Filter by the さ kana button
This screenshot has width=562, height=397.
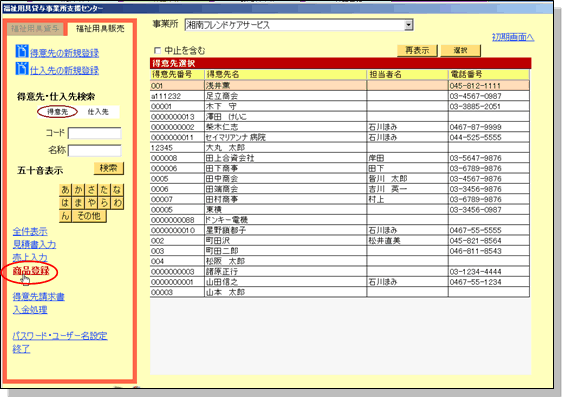coord(91,190)
